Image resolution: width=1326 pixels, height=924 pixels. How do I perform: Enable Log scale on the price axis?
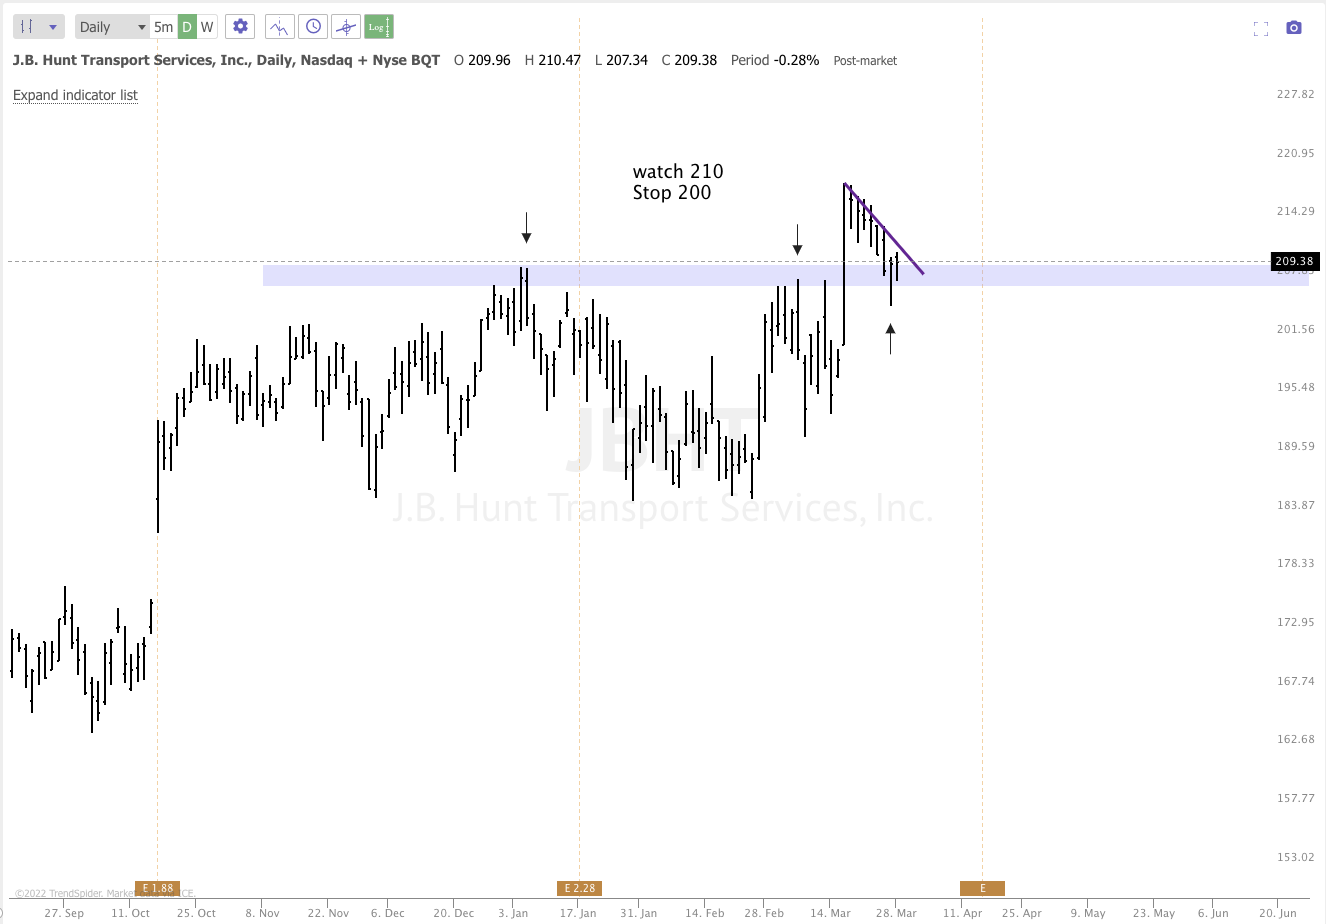coord(378,26)
